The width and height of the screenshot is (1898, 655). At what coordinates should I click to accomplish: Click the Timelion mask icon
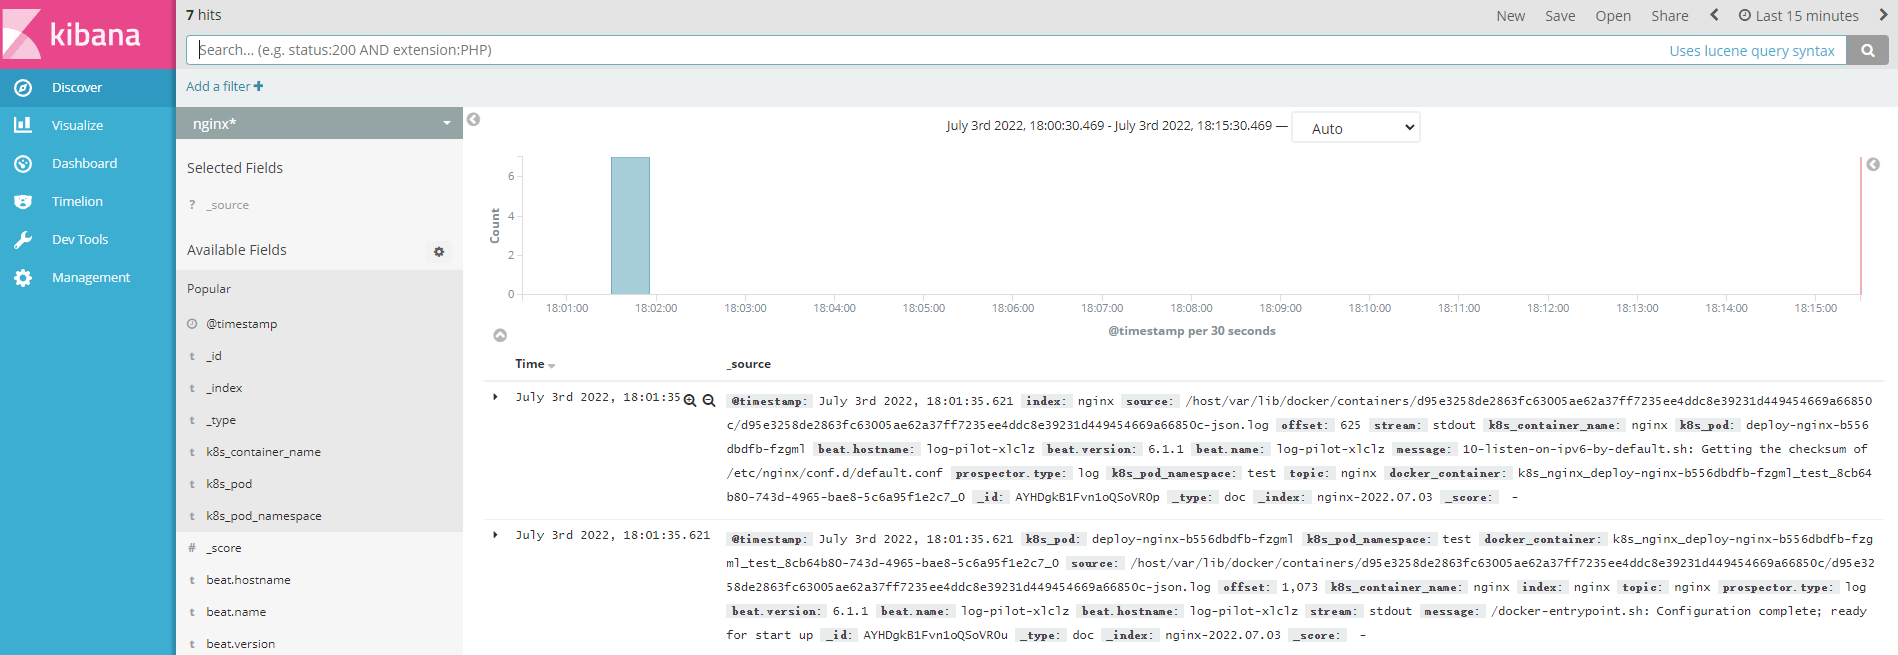(x=23, y=201)
